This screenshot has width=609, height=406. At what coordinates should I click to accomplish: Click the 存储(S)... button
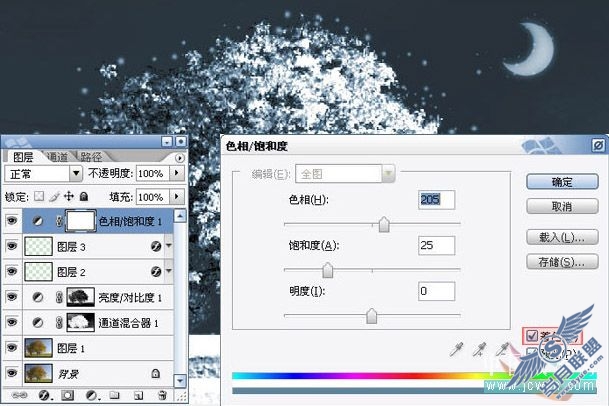[x=562, y=262]
